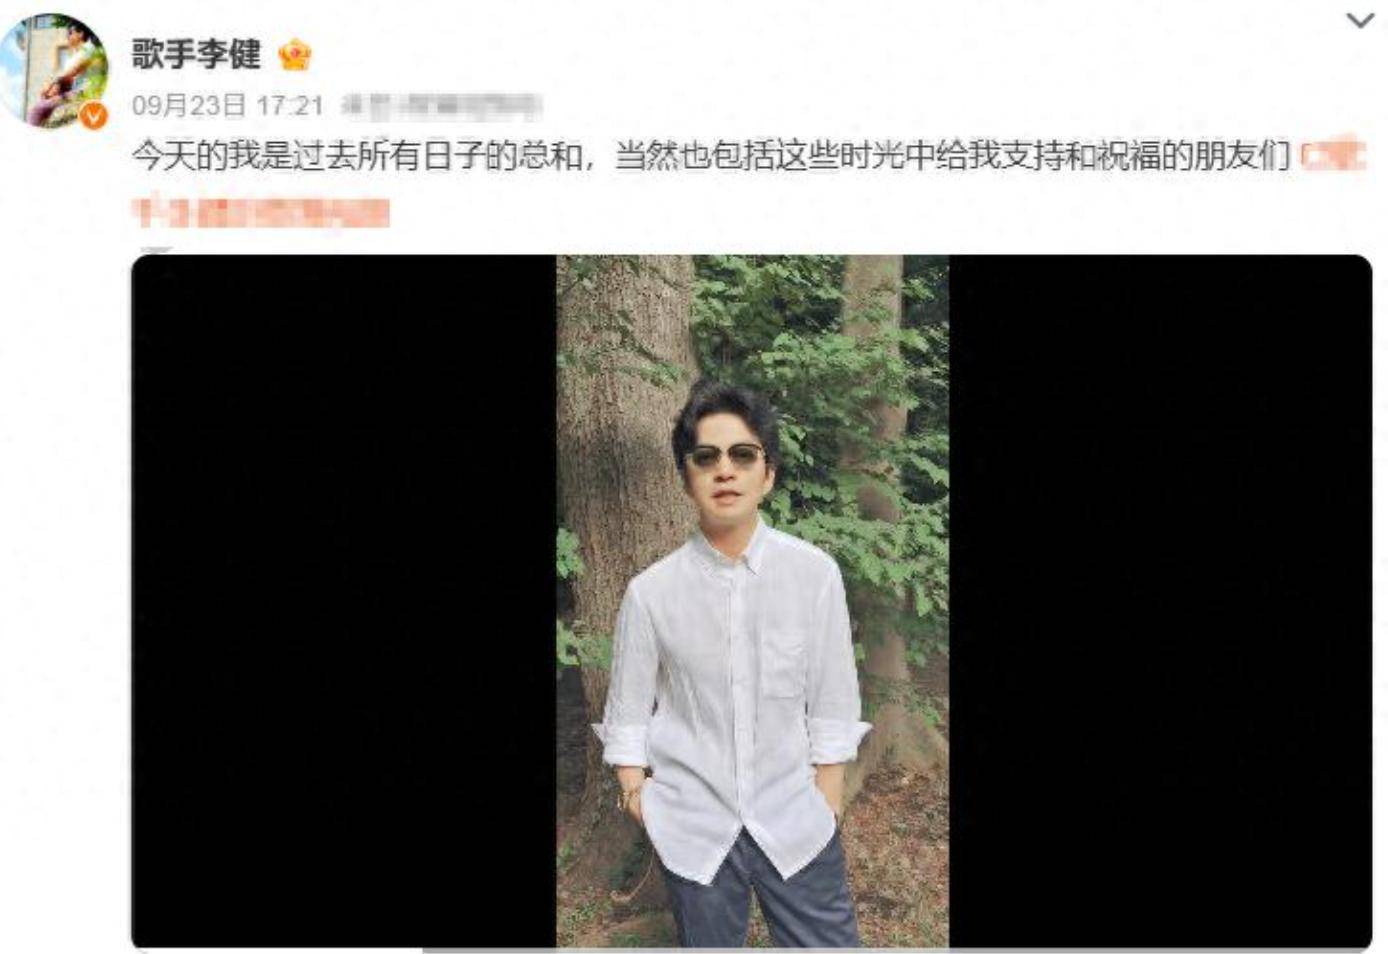Click the 09月23日 17:21 timestamp
Screen dimensions: 1388x954
click(228, 105)
